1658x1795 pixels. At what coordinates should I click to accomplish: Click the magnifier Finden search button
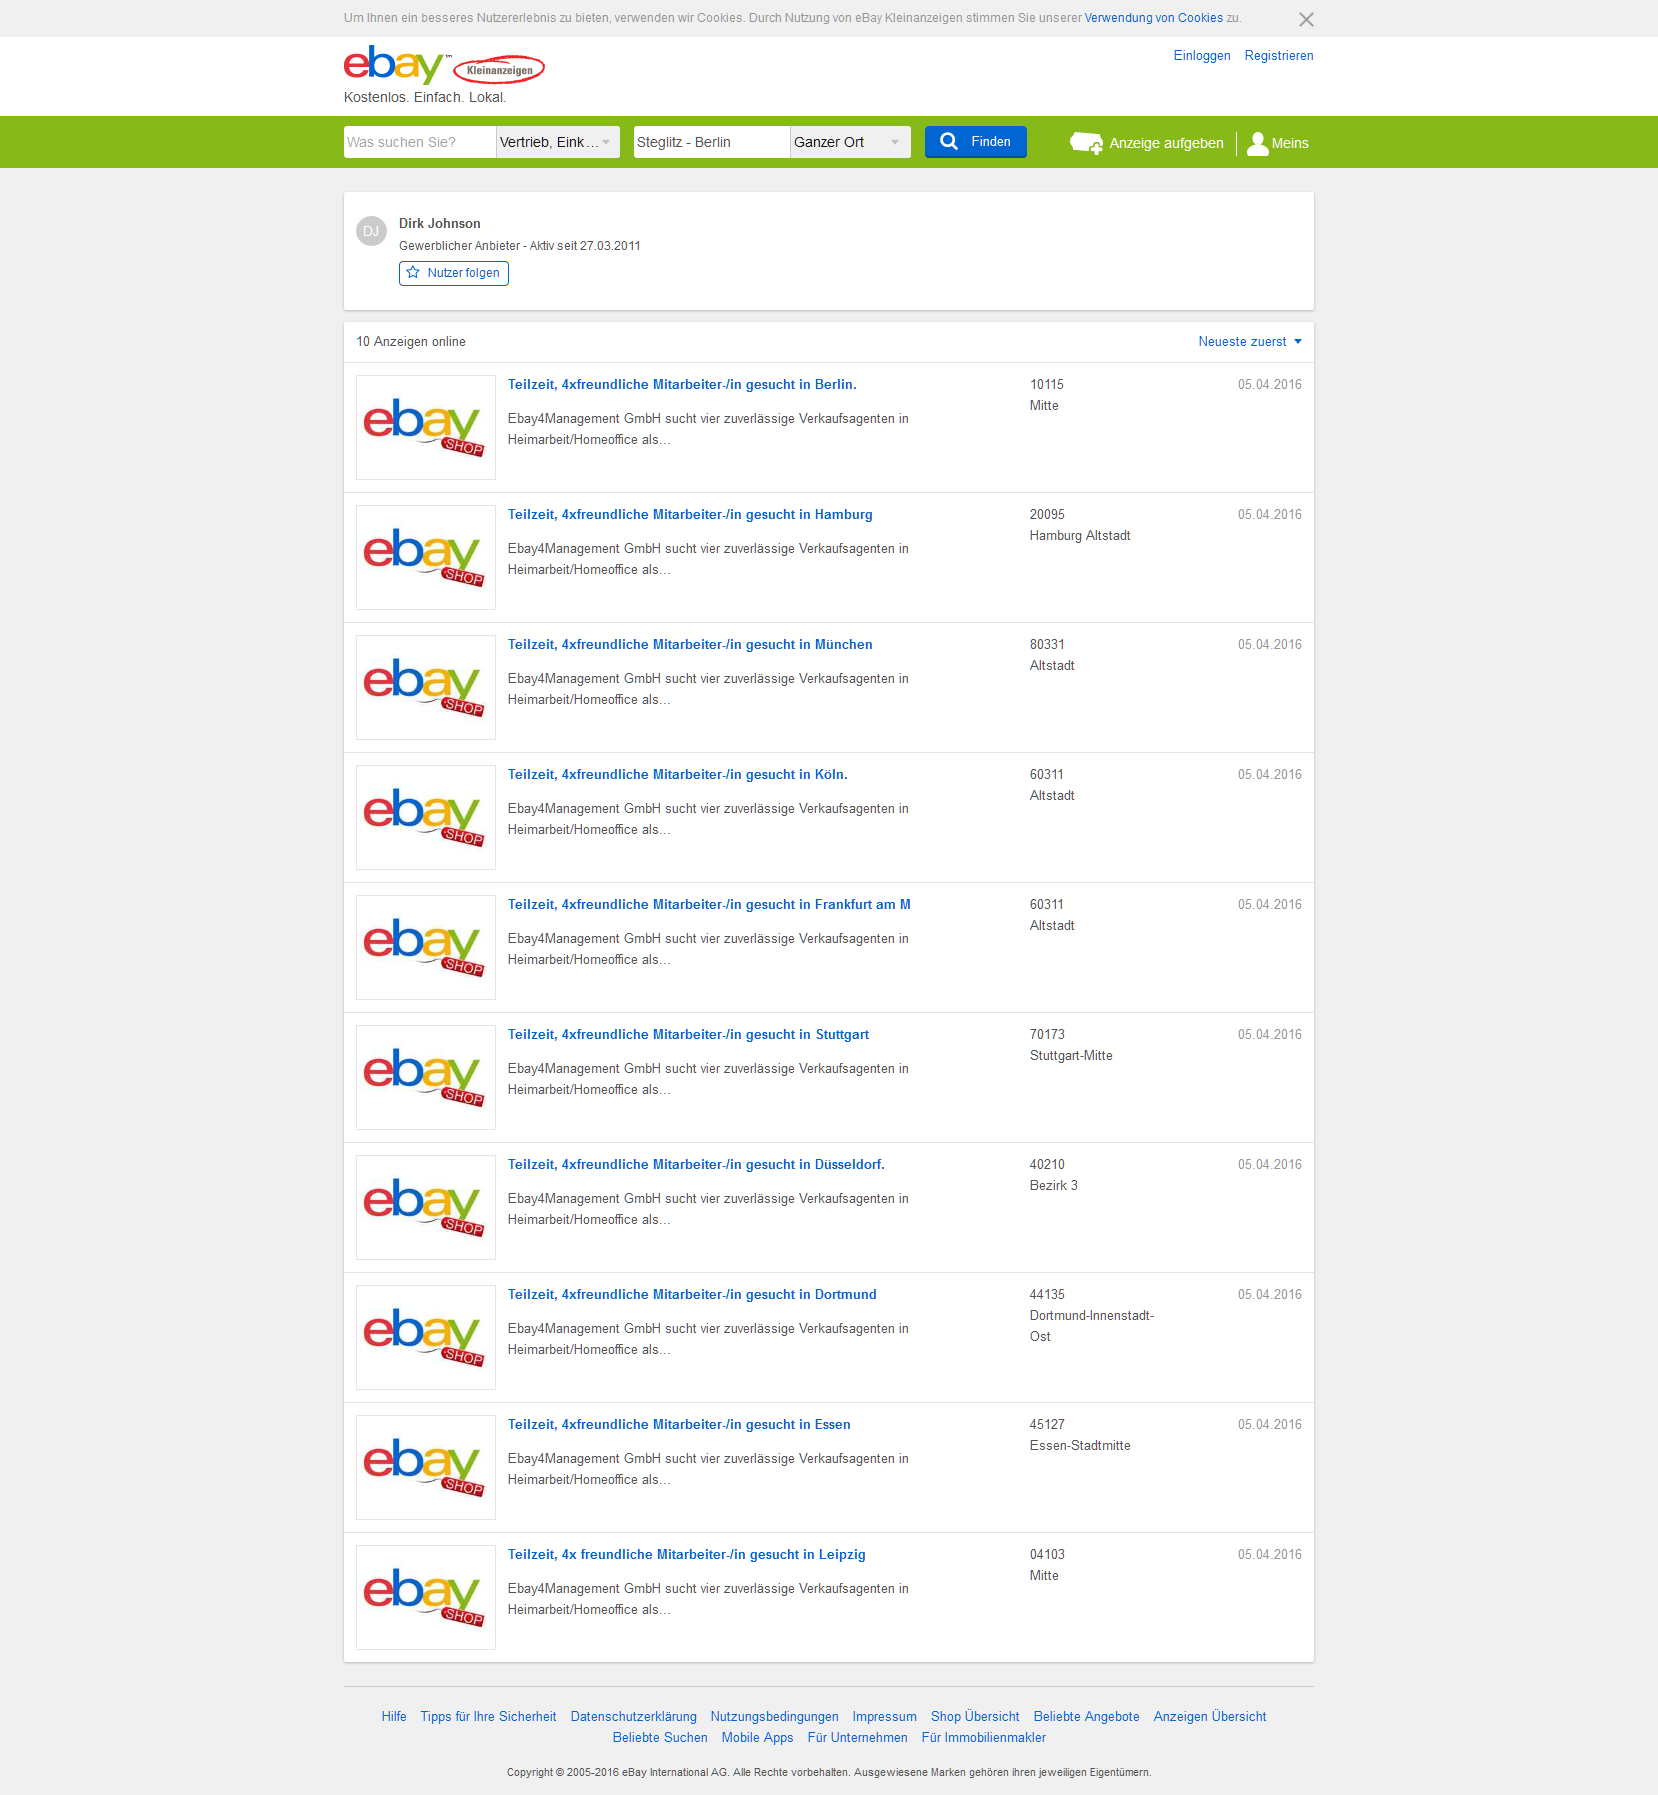[975, 142]
